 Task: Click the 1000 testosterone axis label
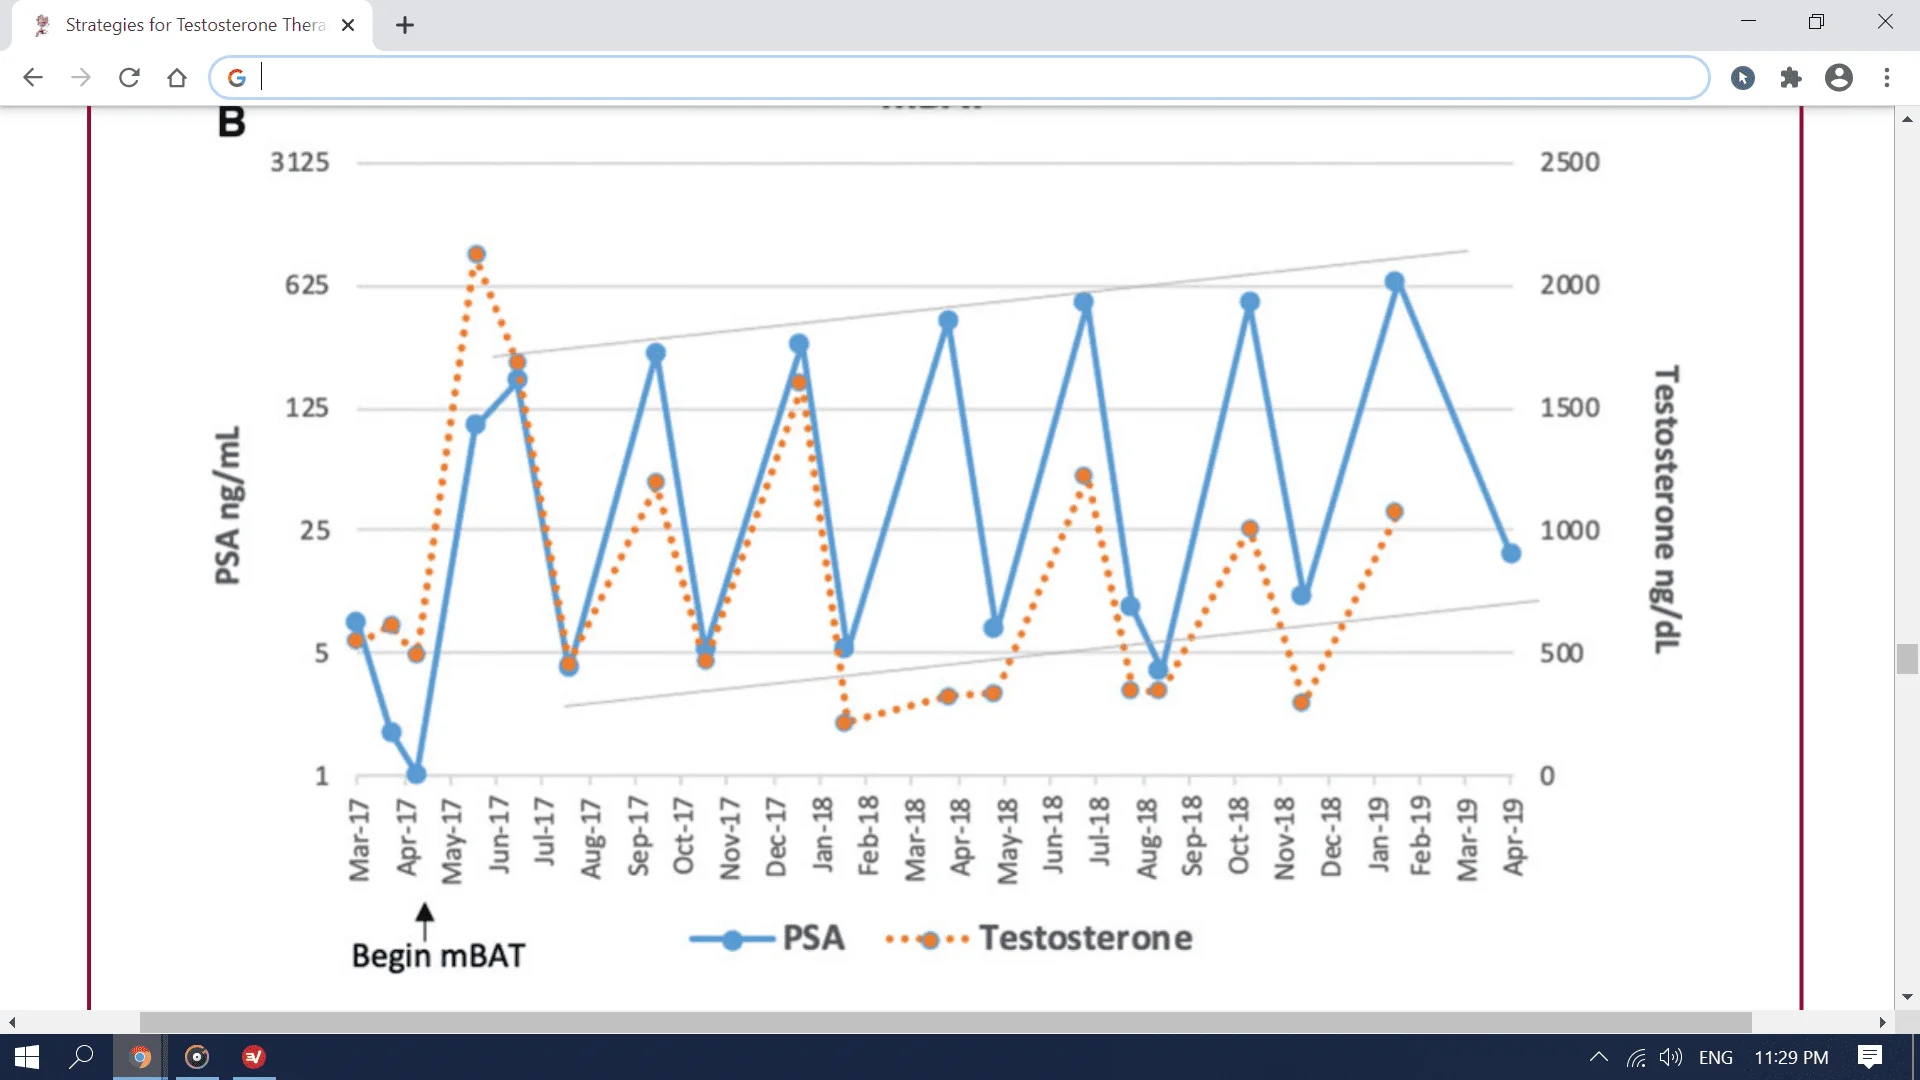(1570, 530)
